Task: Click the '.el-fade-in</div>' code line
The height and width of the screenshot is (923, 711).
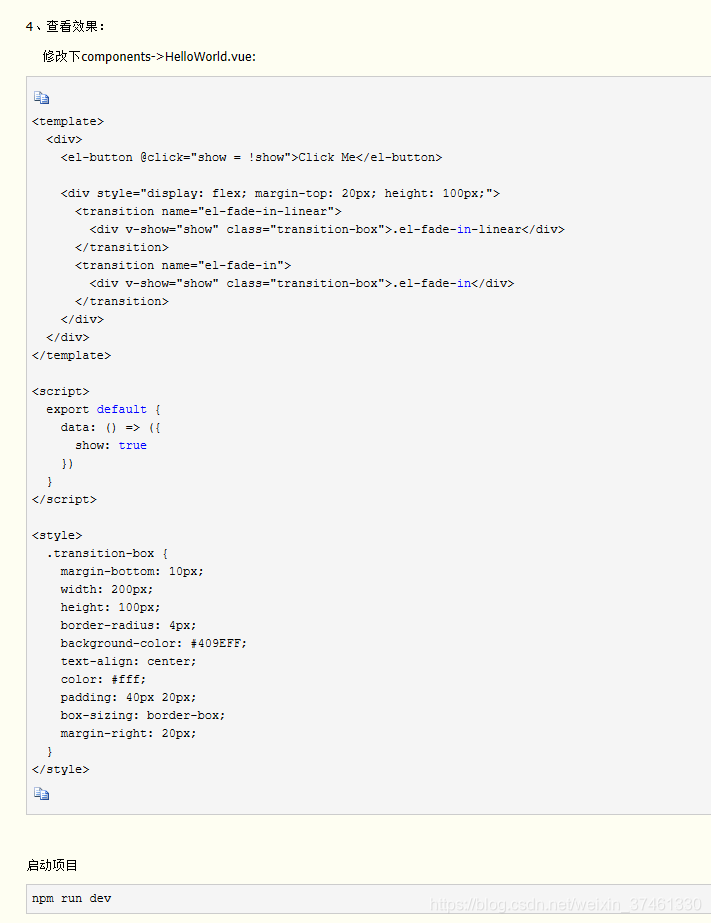Action: coord(302,283)
